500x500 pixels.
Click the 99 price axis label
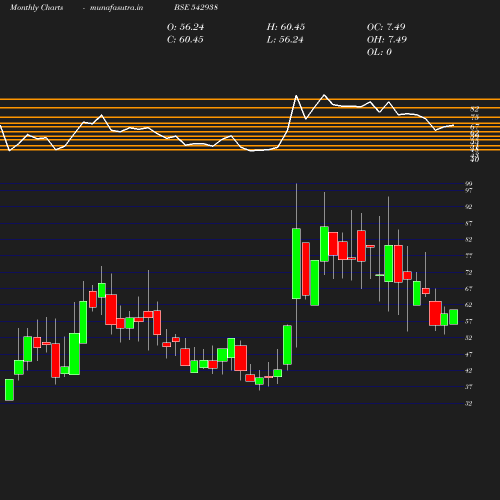pyautogui.click(x=469, y=184)
